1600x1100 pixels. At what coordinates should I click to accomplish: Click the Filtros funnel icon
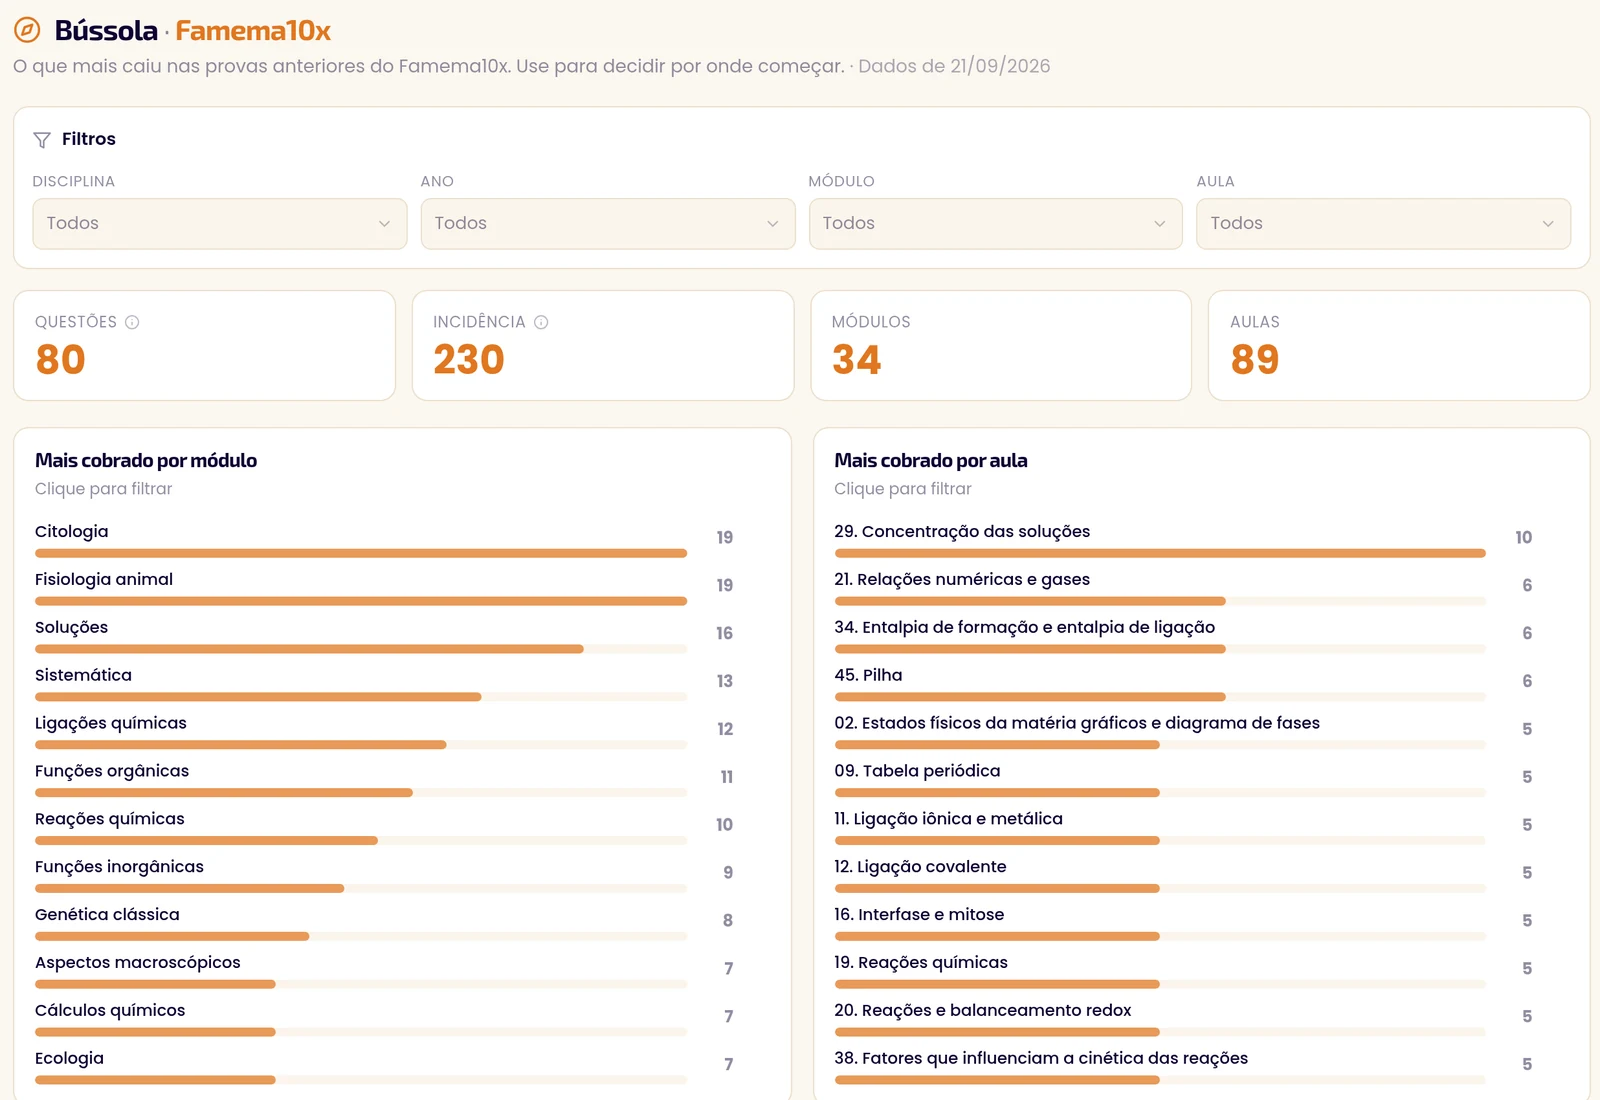[42, 140]
